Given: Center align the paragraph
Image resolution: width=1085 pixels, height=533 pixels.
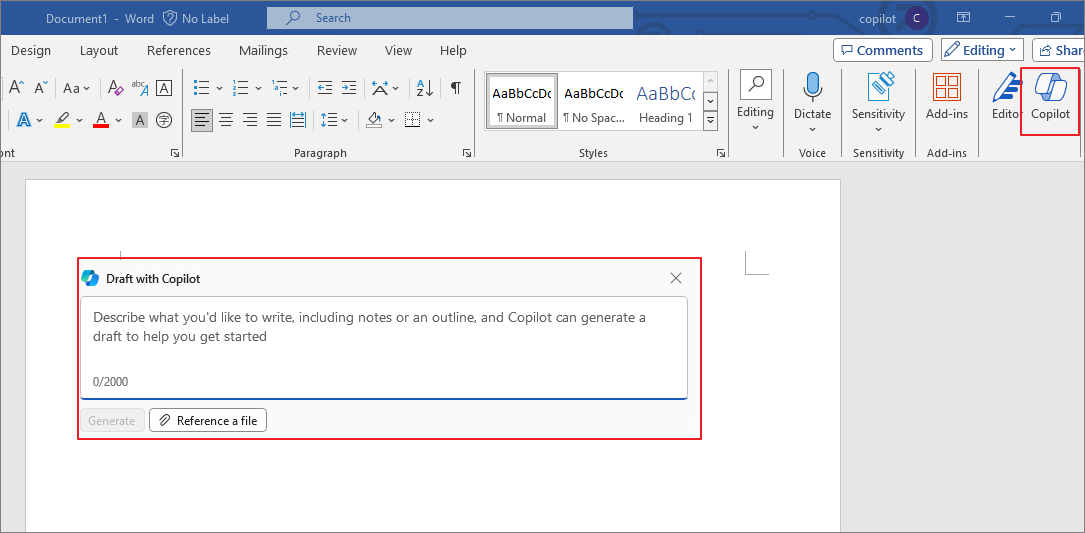Looking at the screenshot, I should click(226, 120).
